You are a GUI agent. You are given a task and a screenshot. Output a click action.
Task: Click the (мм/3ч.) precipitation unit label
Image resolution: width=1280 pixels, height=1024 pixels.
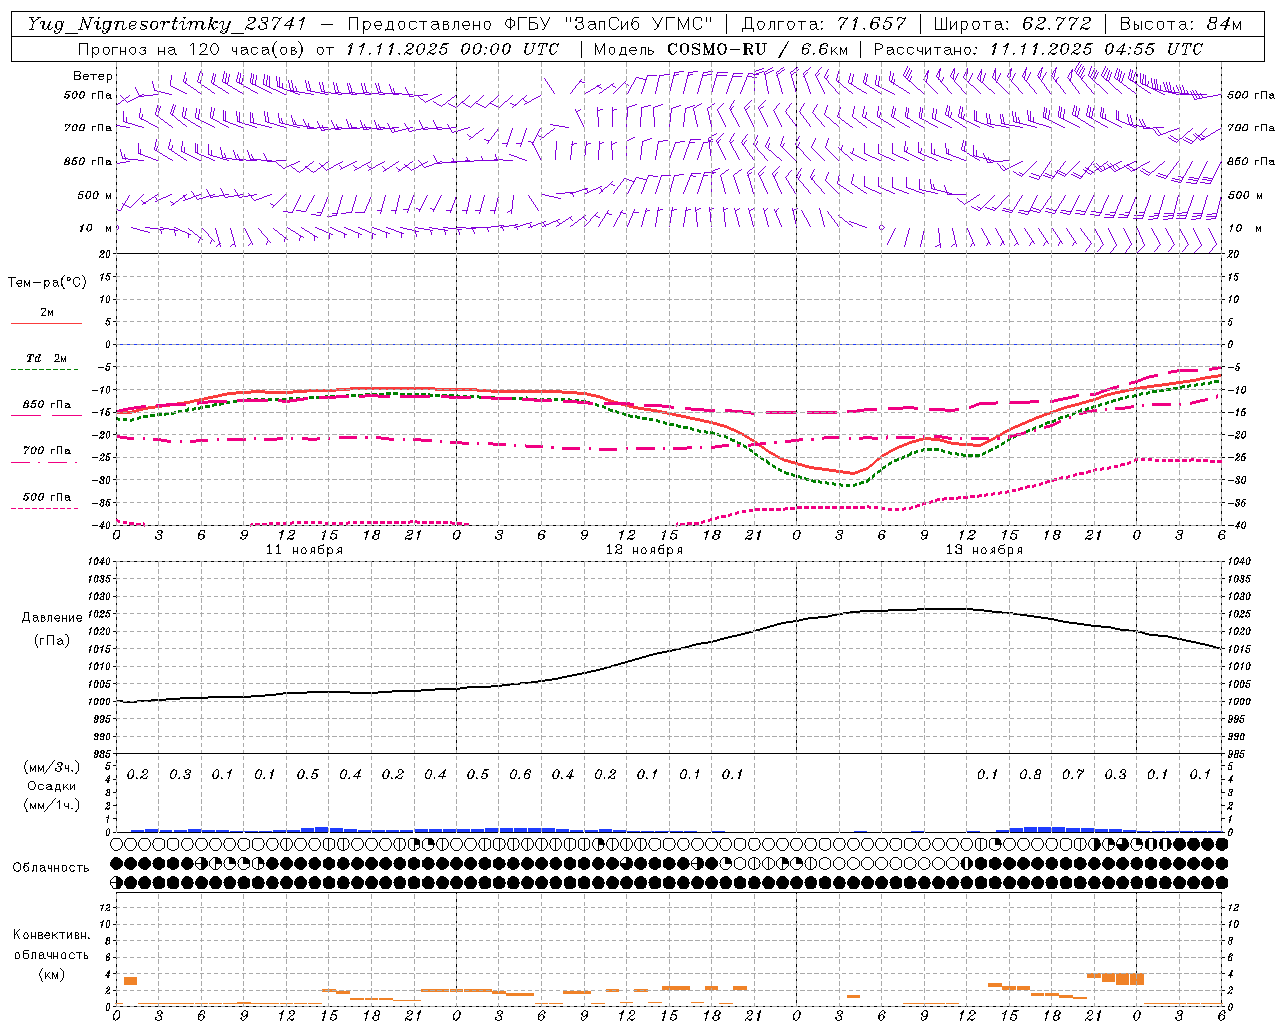click(x=51, y=767)
